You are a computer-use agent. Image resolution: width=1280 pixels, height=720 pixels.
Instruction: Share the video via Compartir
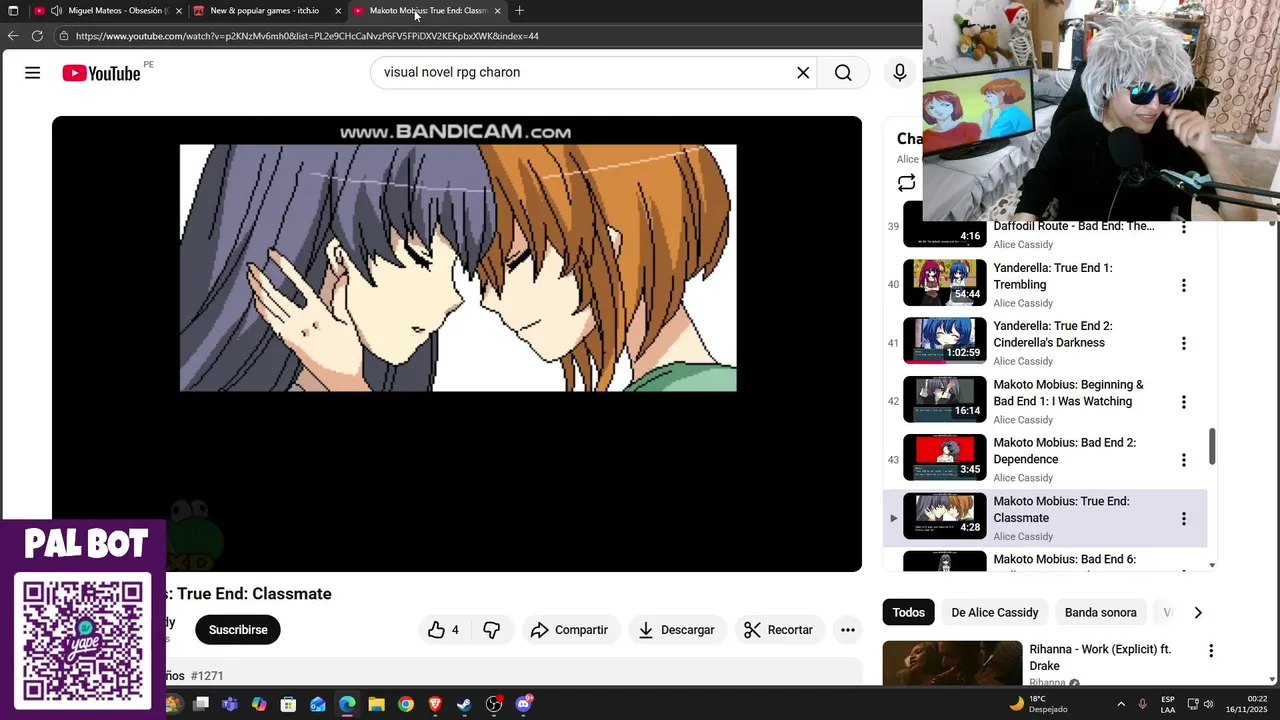(x=569, y=629)
